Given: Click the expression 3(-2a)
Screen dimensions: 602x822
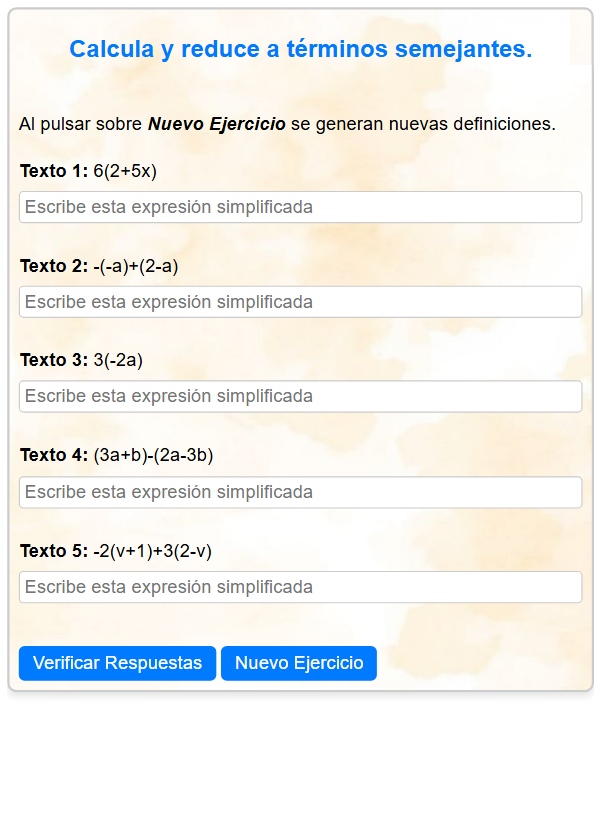Looking at the screenshot, I should pyautogui.click(x=118, y=361).
